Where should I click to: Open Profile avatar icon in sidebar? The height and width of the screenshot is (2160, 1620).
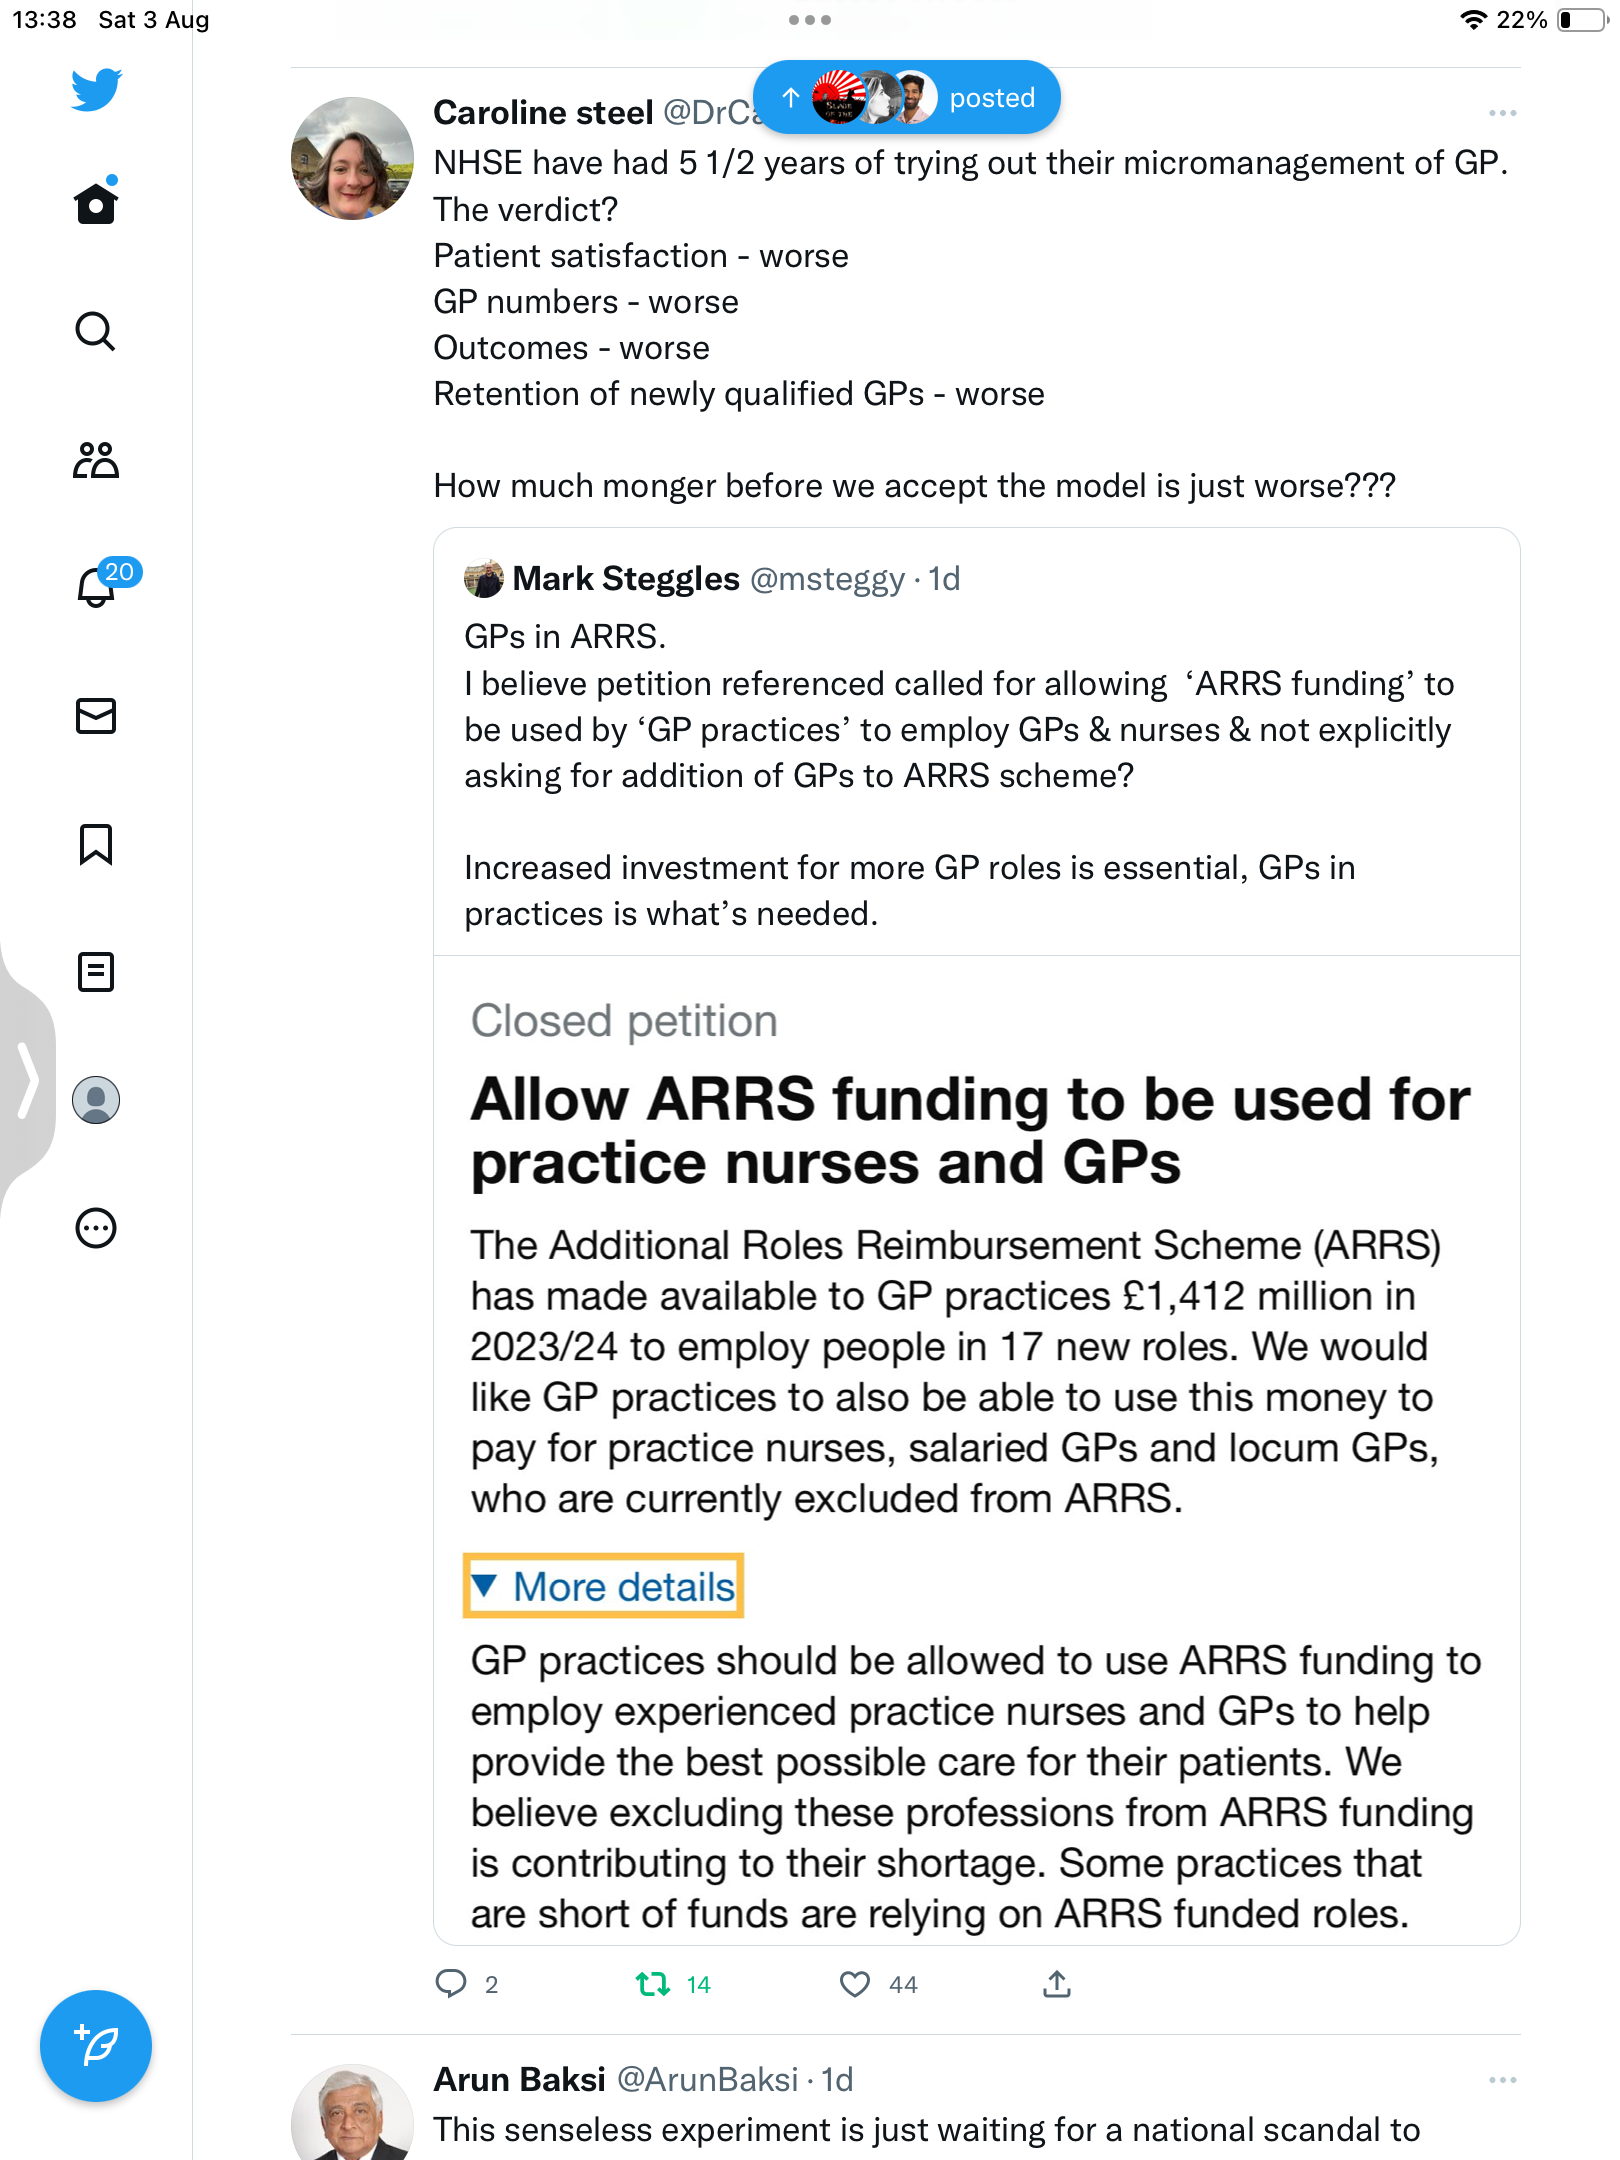pos(96,1100)
